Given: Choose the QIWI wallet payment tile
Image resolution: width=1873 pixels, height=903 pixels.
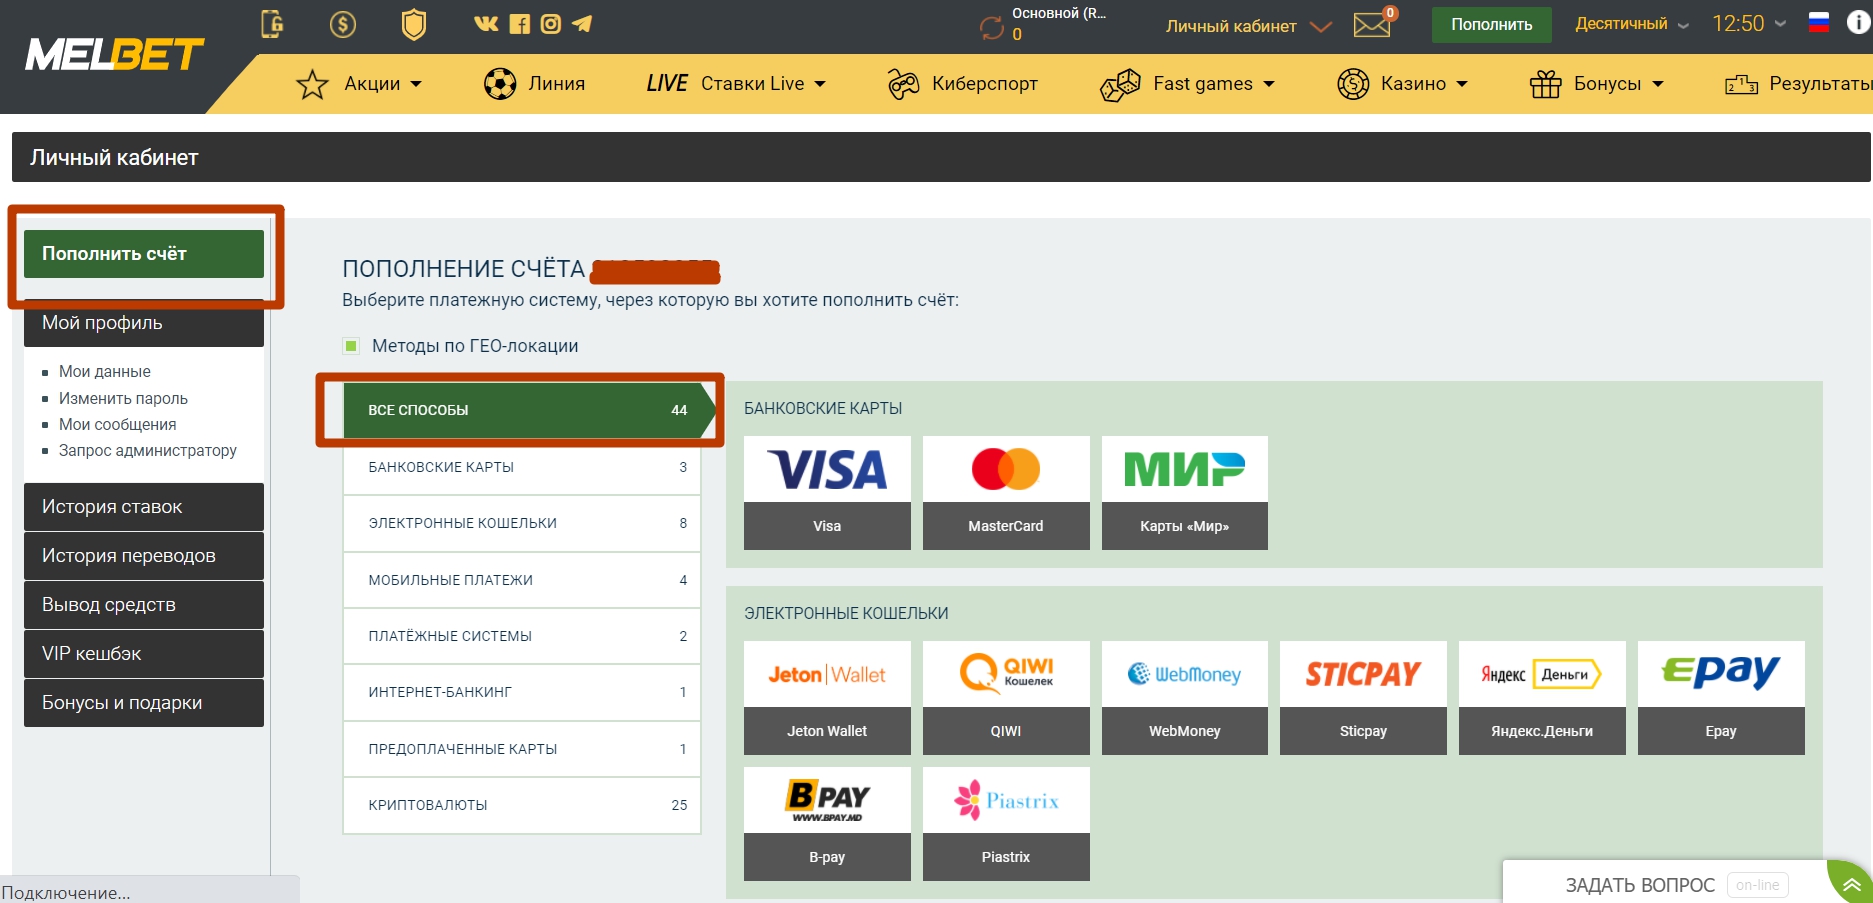Looking at the screenshot, I should (x=1006, y=698).
